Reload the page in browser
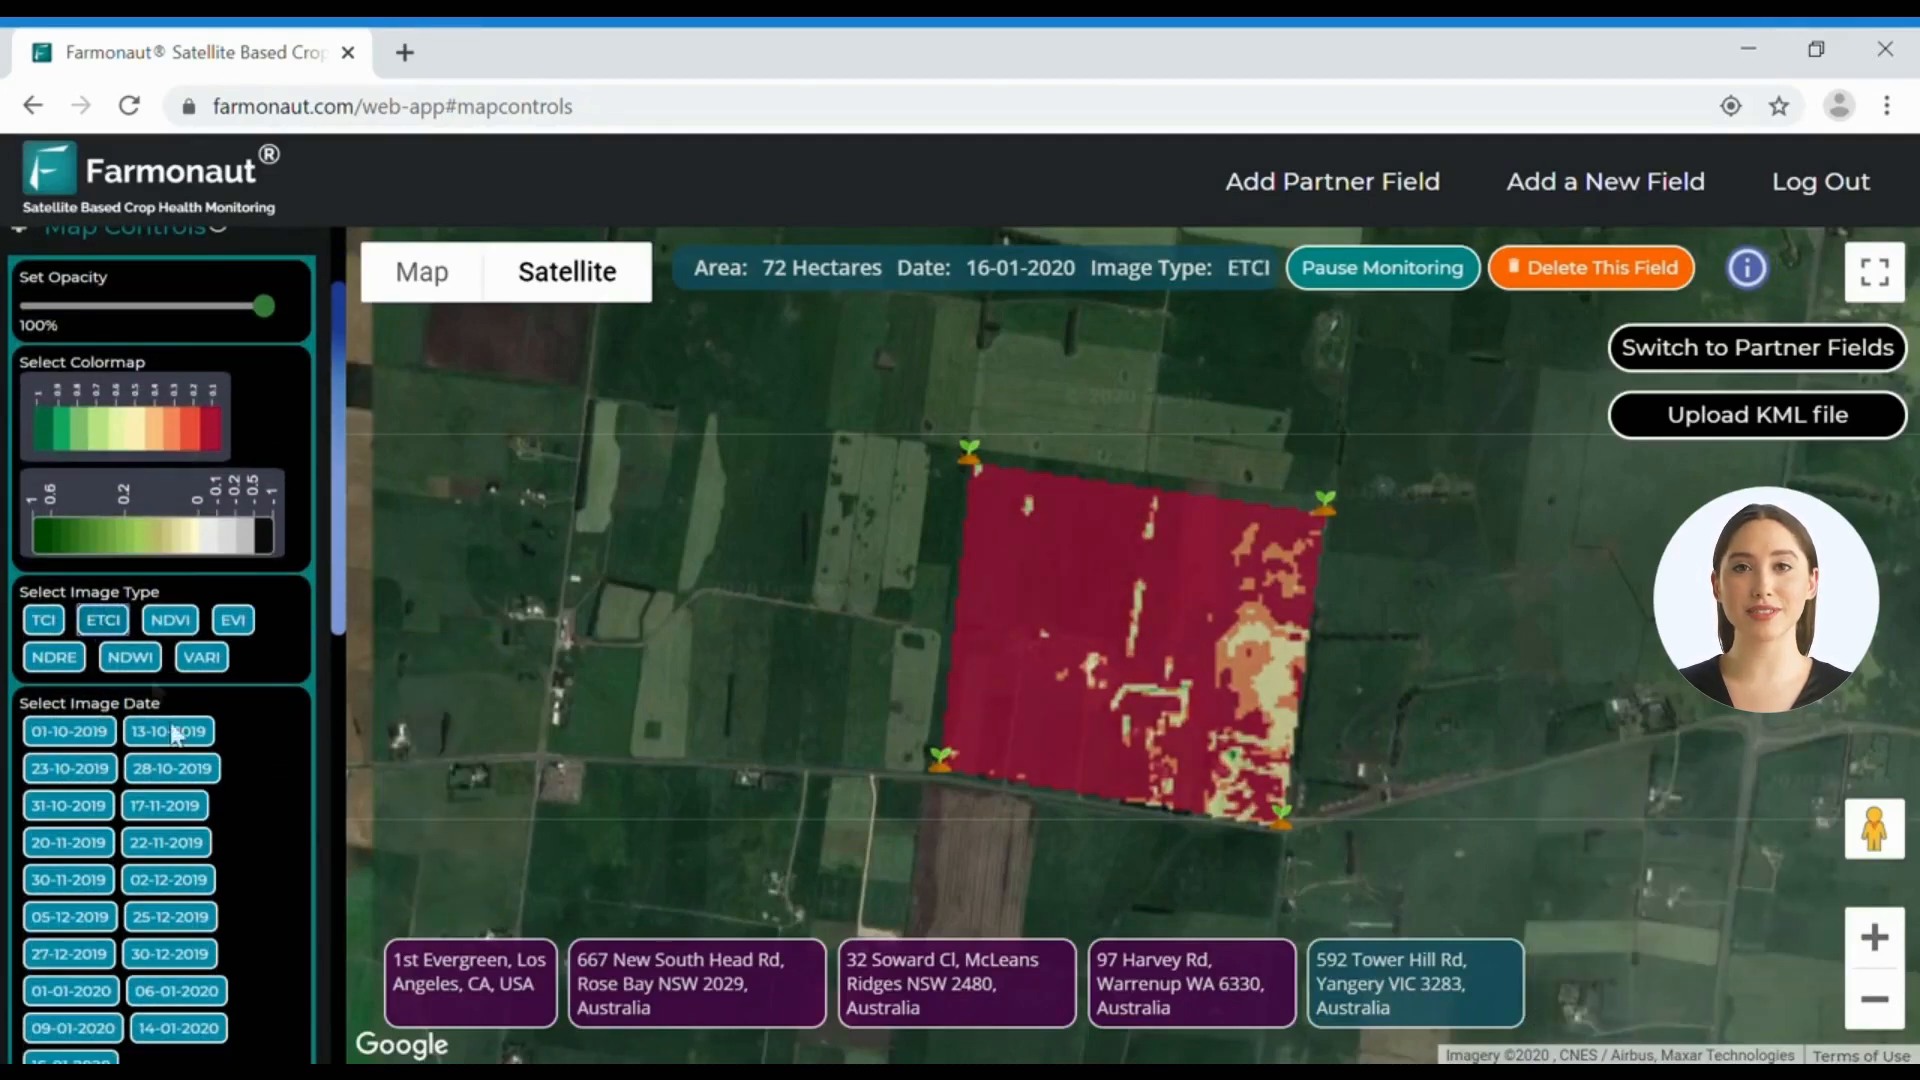 (129, 106)
